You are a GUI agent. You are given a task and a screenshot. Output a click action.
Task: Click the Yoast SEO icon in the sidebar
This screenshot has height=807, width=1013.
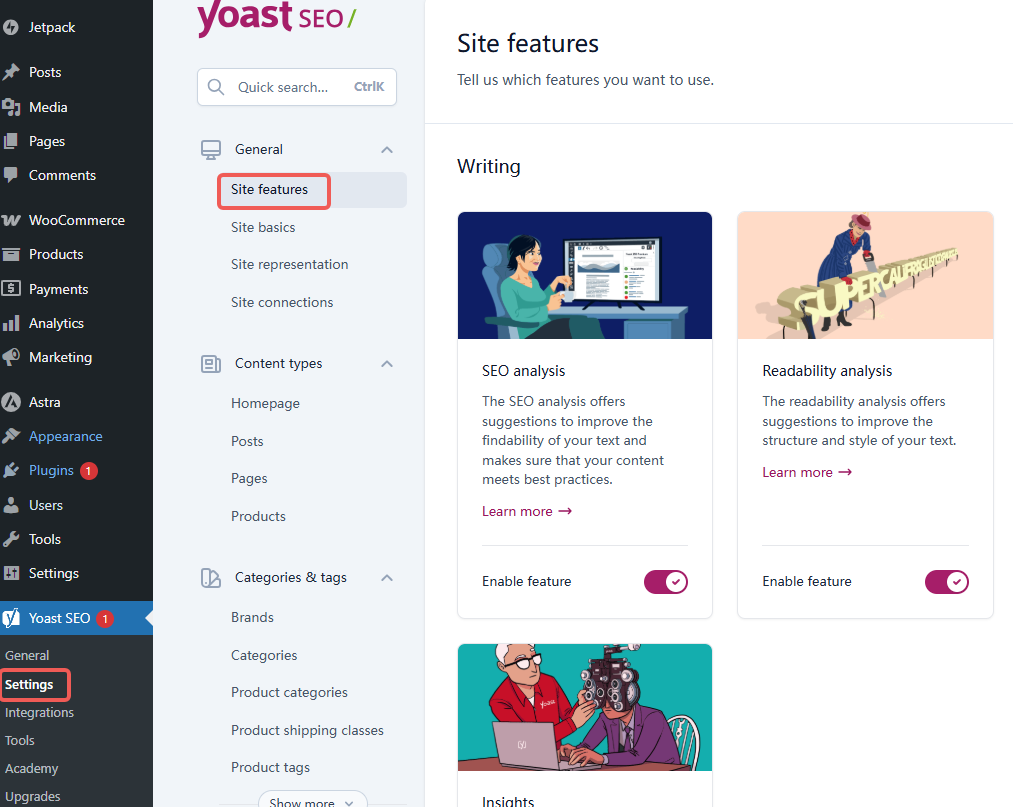(12, 618)
